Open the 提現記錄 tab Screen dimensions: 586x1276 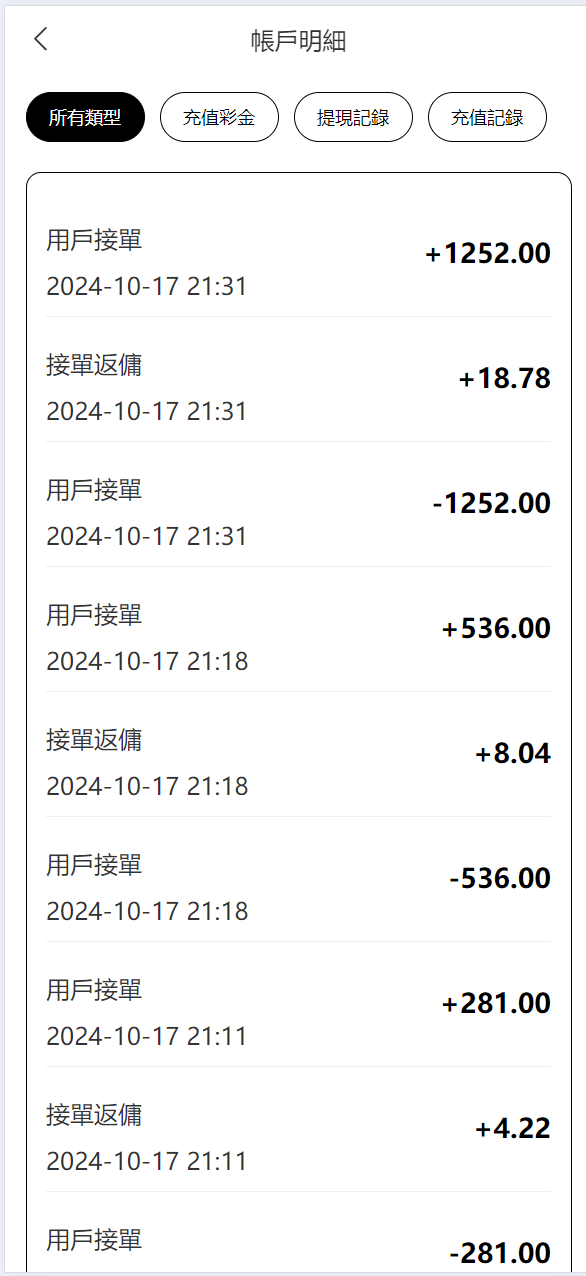[353, 117]
